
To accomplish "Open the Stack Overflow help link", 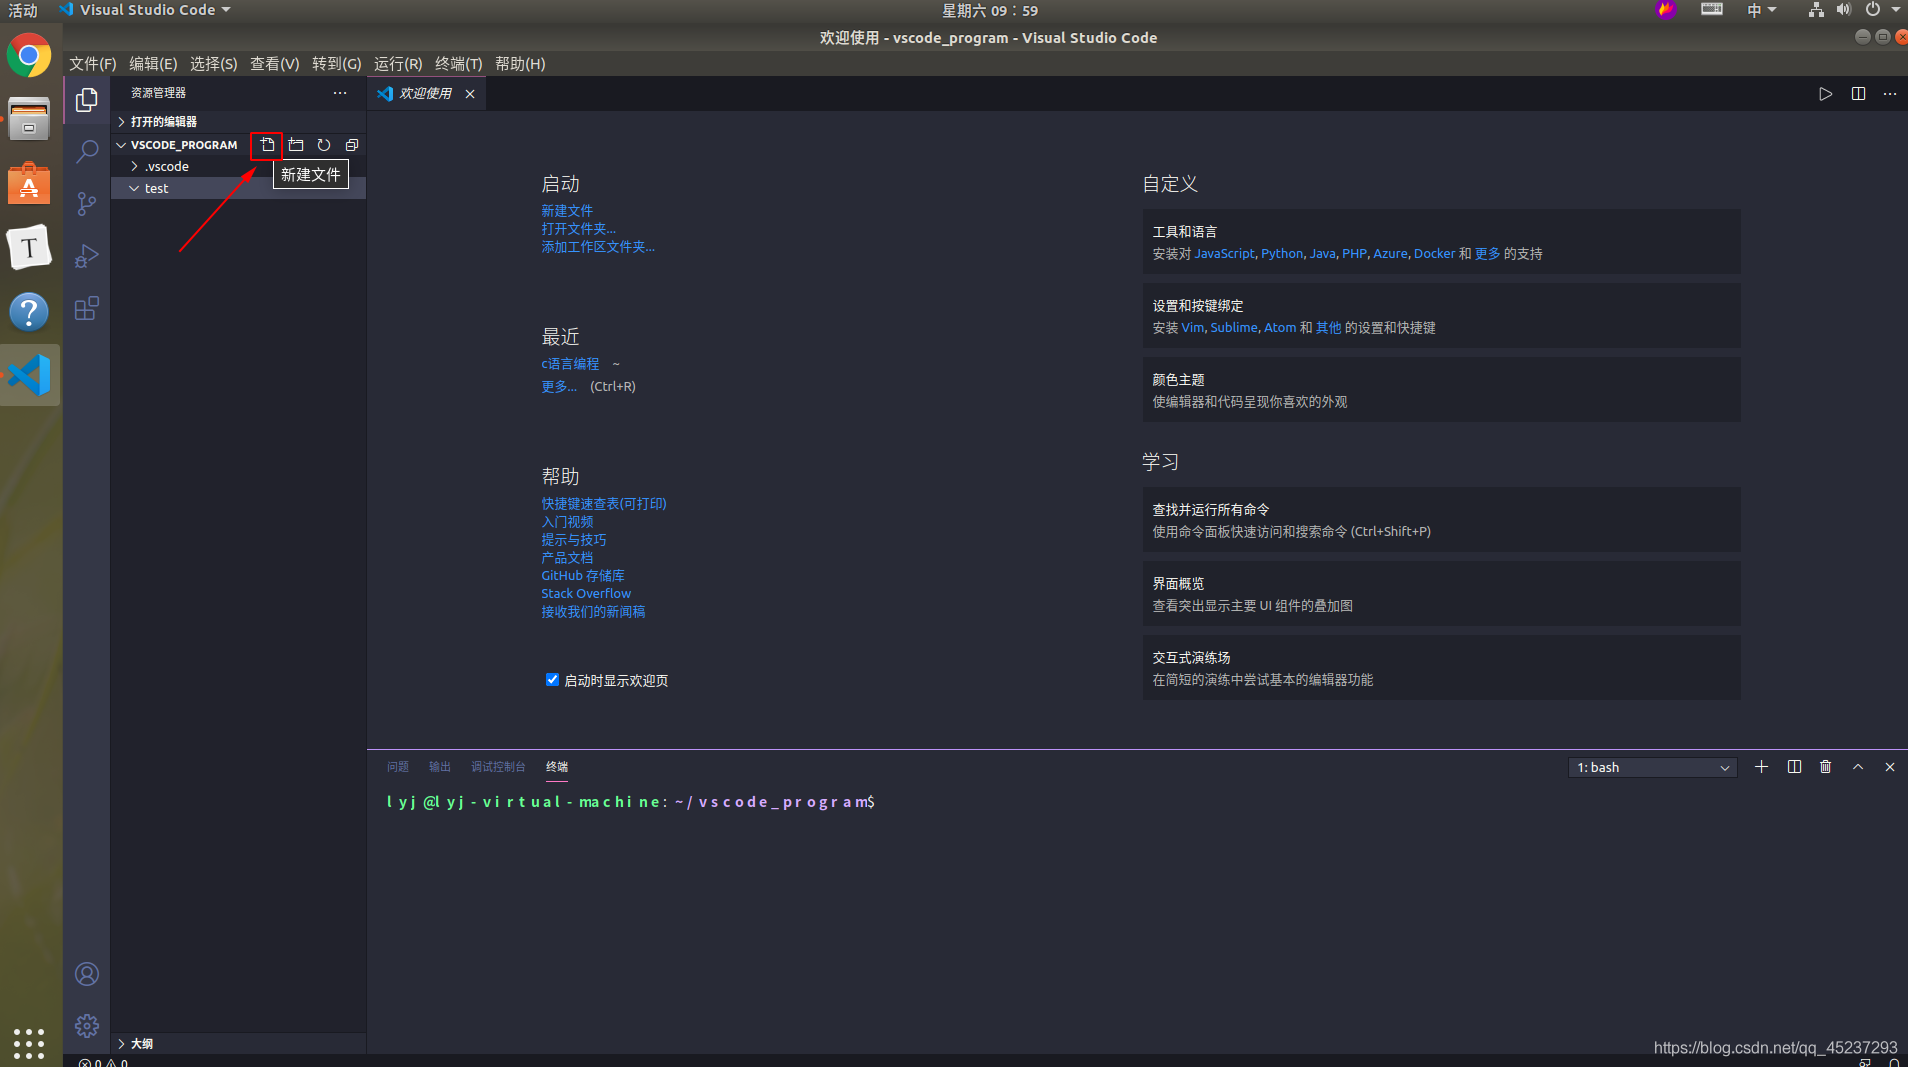I will click(x=586, y=593).
